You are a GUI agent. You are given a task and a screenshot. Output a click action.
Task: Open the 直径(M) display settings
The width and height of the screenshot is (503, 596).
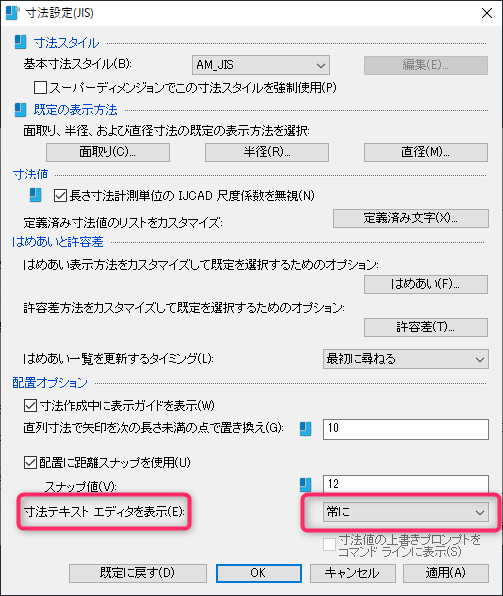(426, 152)
